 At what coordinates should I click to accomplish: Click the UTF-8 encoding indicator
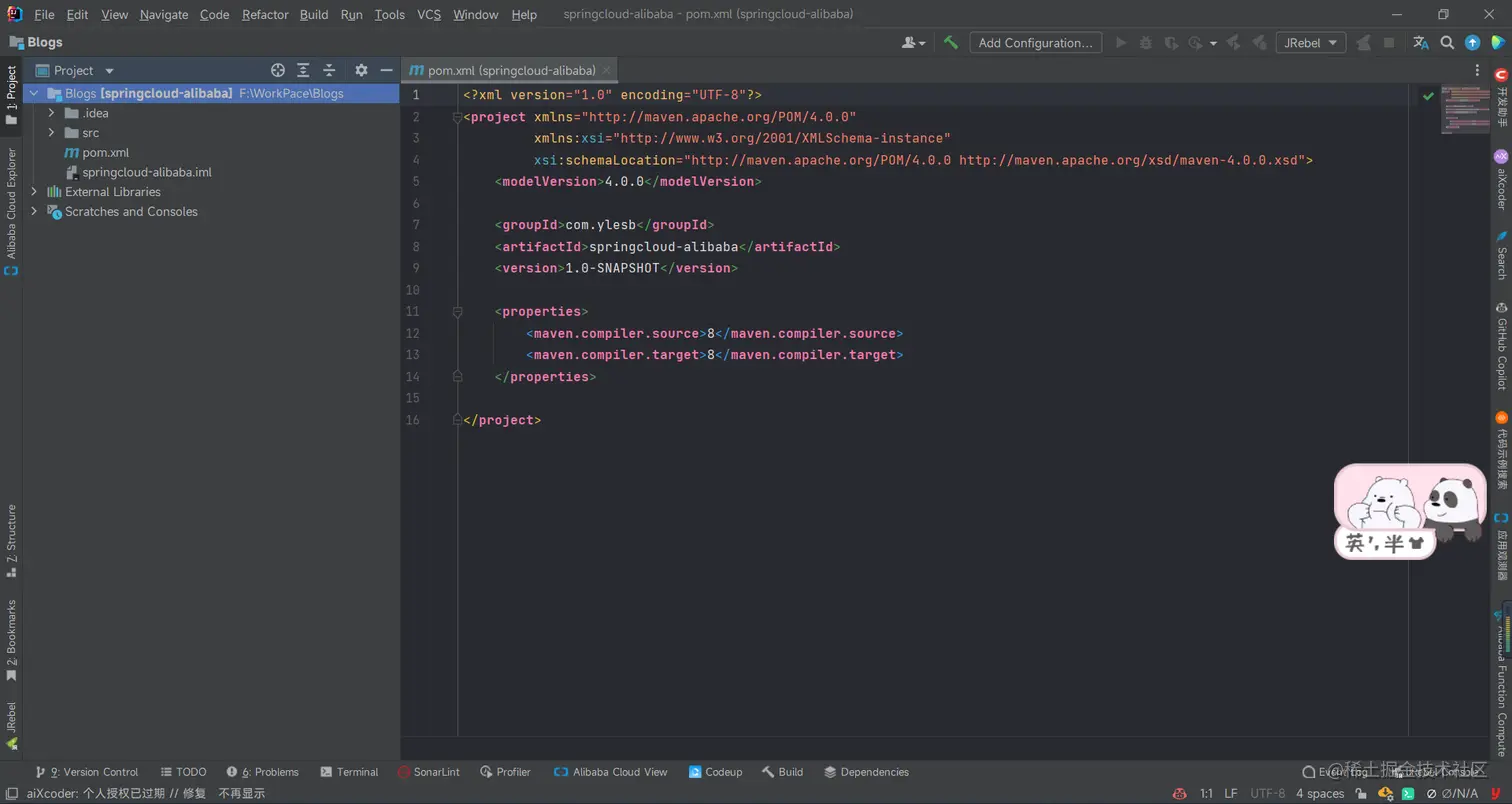pos(1268,794)
